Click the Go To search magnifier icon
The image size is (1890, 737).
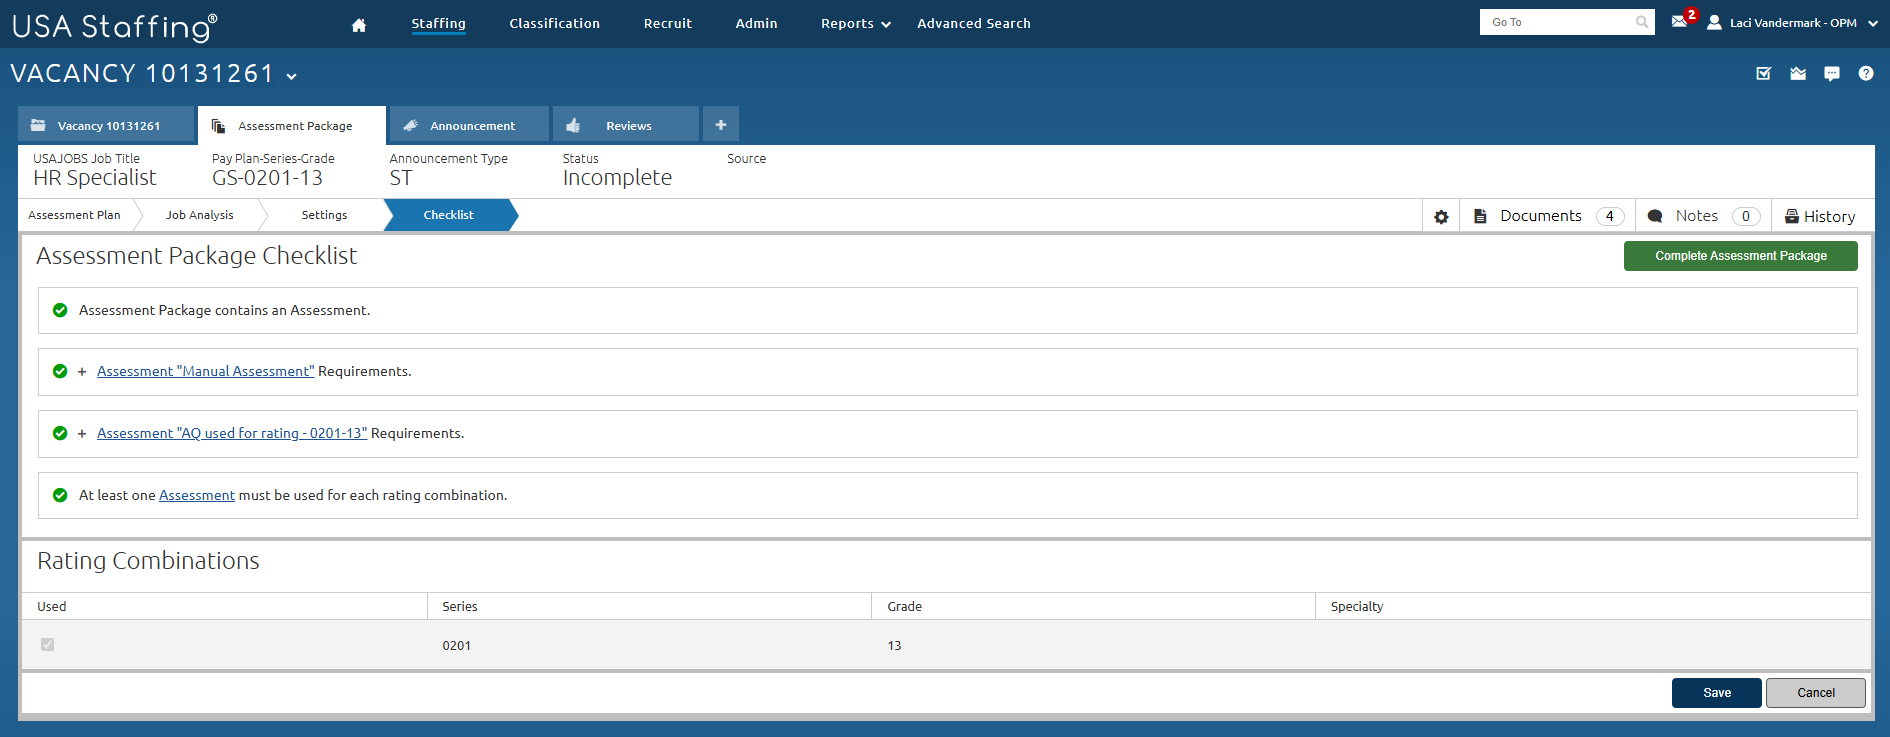[x=1642, y=22]
